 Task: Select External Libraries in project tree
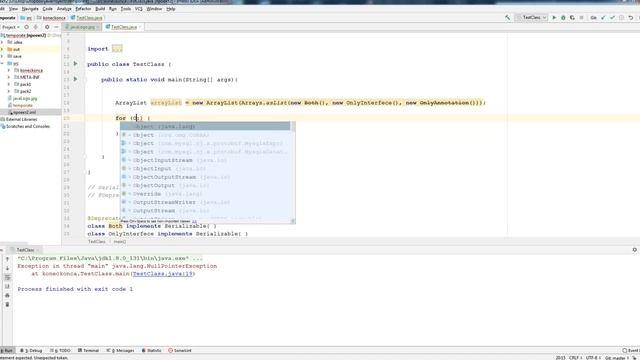tap(21, 119)
